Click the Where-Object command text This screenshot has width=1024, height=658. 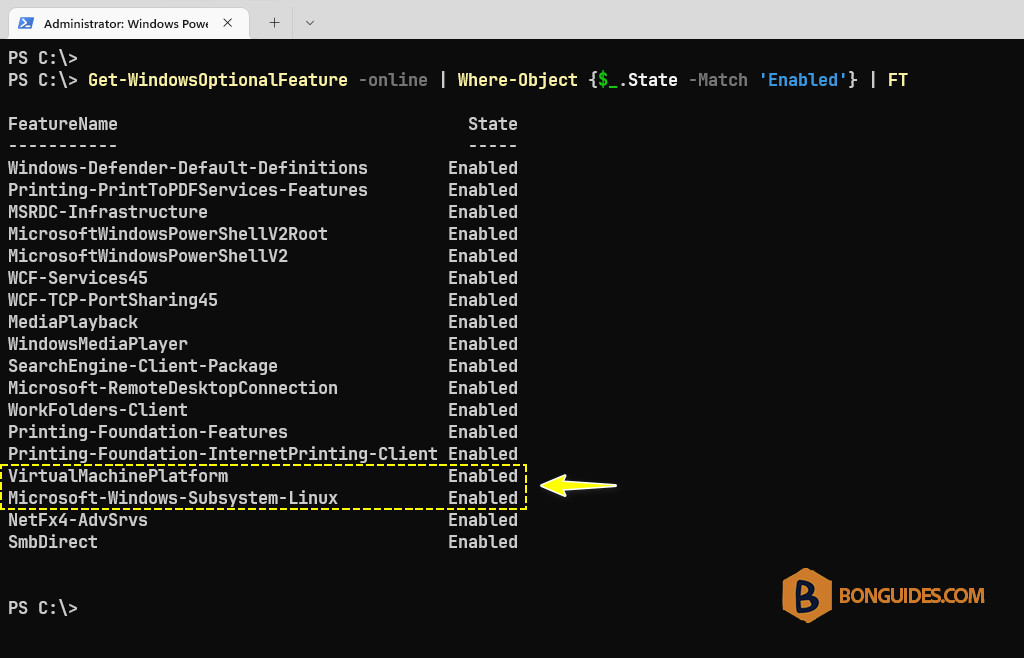pos(517,80)
